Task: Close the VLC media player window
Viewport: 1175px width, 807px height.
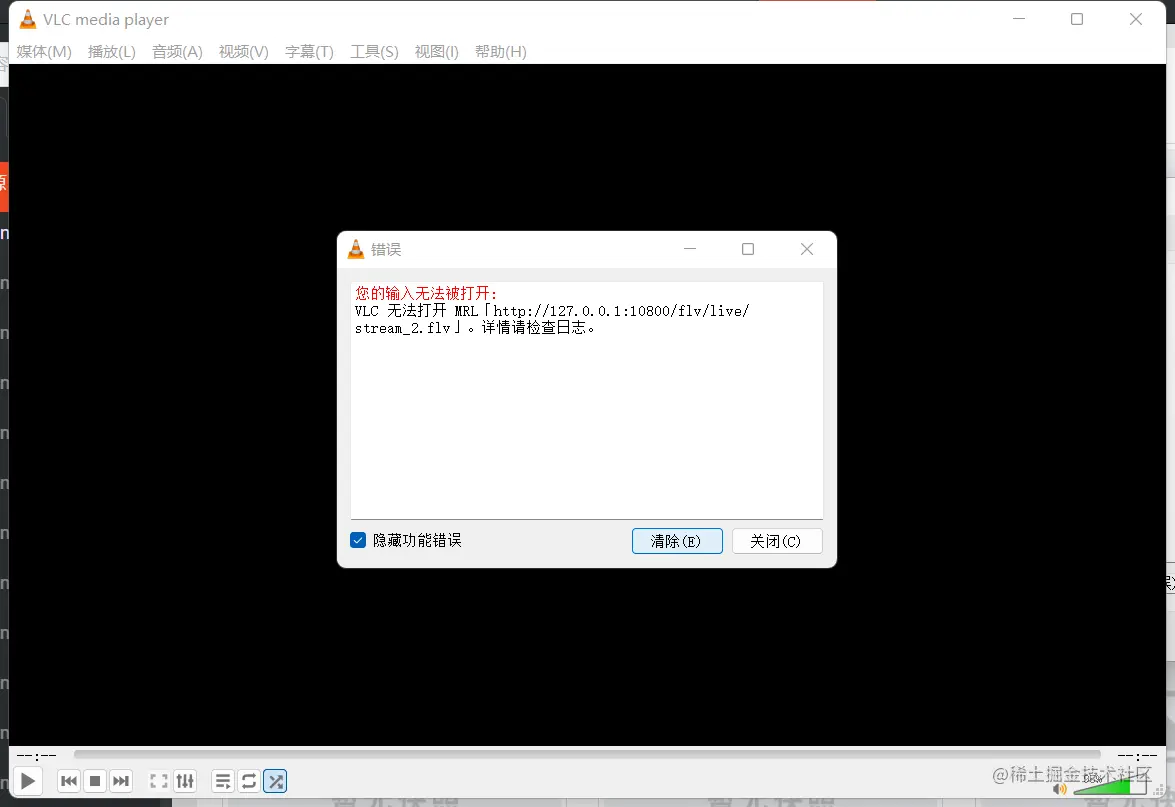Action: pyautogui.click(x=1135, y=19)
